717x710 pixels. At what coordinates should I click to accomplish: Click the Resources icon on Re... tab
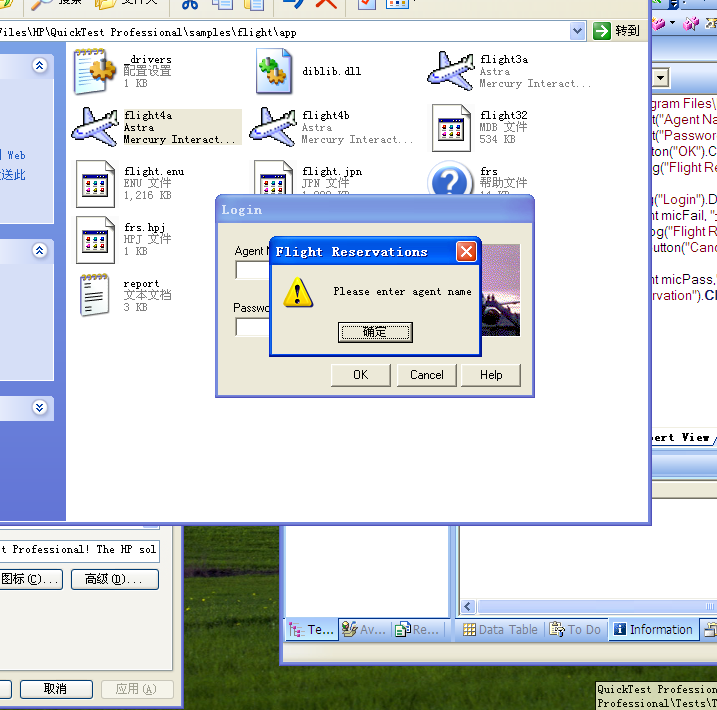403,630
